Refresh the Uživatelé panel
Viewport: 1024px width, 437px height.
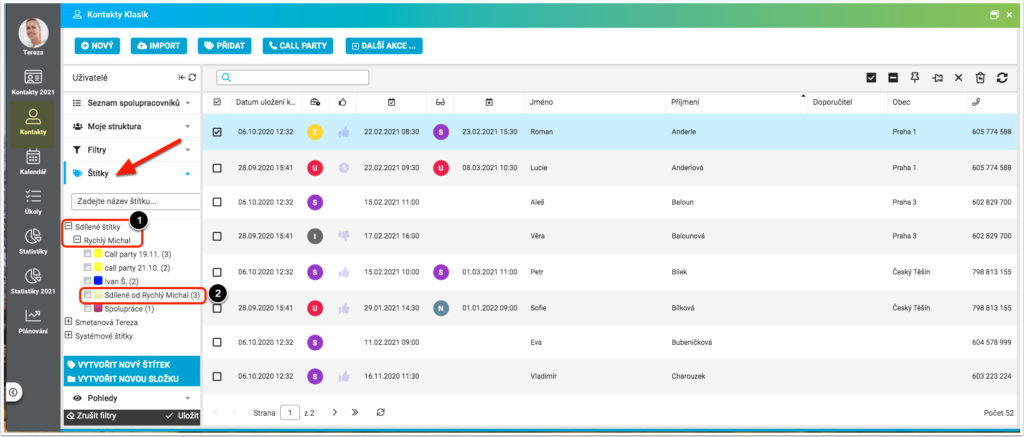(x=192, y=78)
